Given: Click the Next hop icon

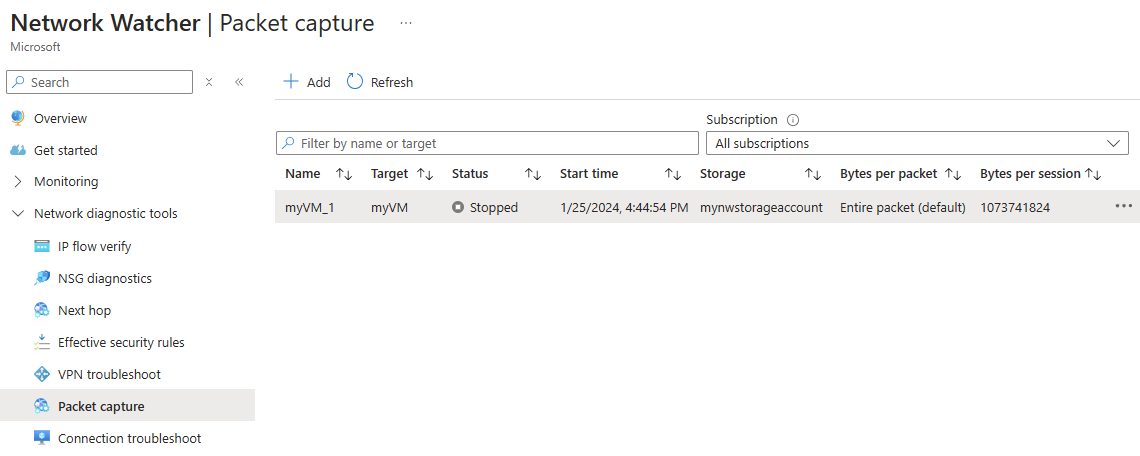Looking at the screenshot, I should pyautogui.click(x=42, y=311).
